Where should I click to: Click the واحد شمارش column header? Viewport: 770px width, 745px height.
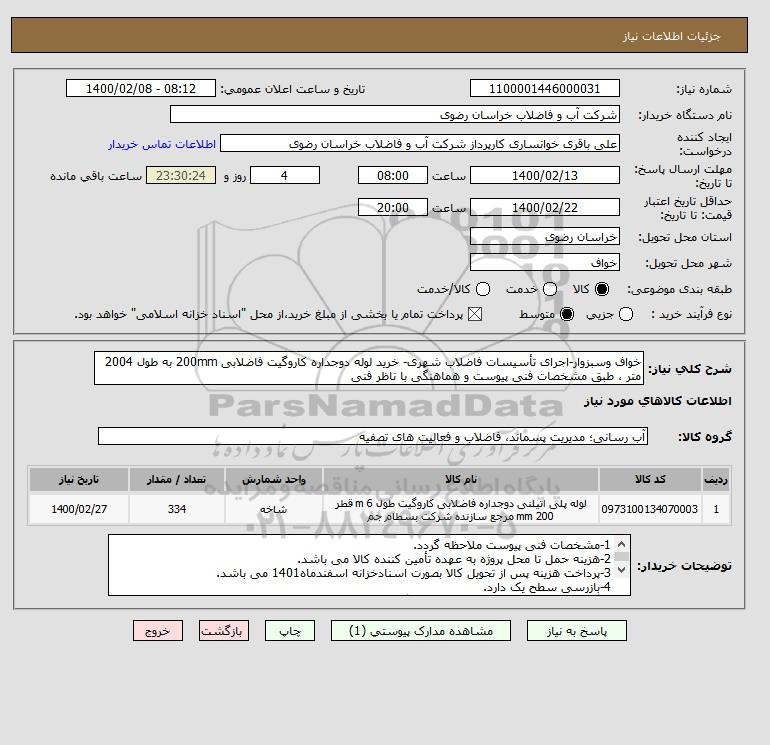[x=274, y=479]
